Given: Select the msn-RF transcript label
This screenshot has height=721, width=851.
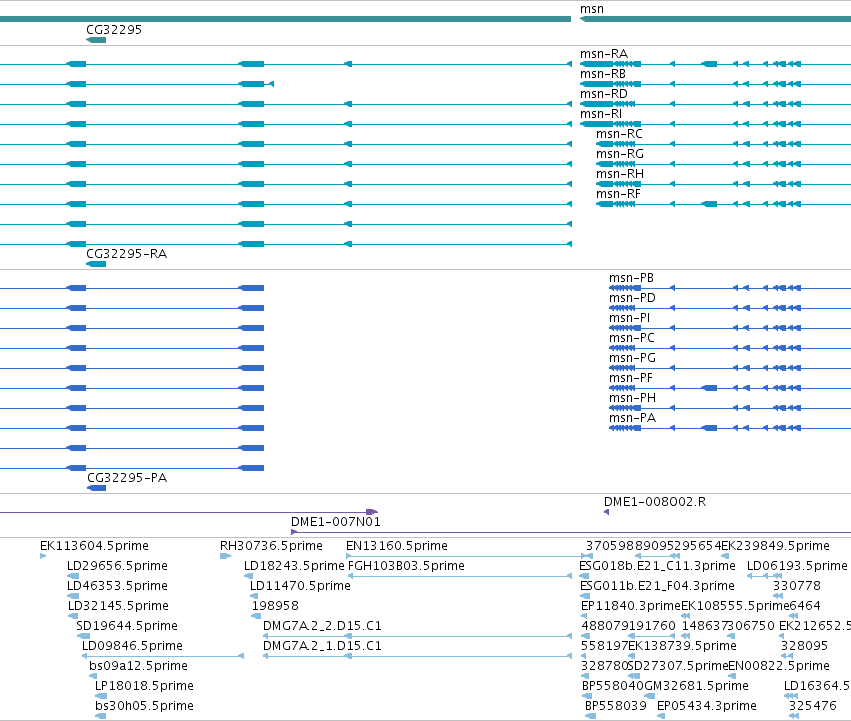Looking at the screenshot, I should (x=618, y=194).
